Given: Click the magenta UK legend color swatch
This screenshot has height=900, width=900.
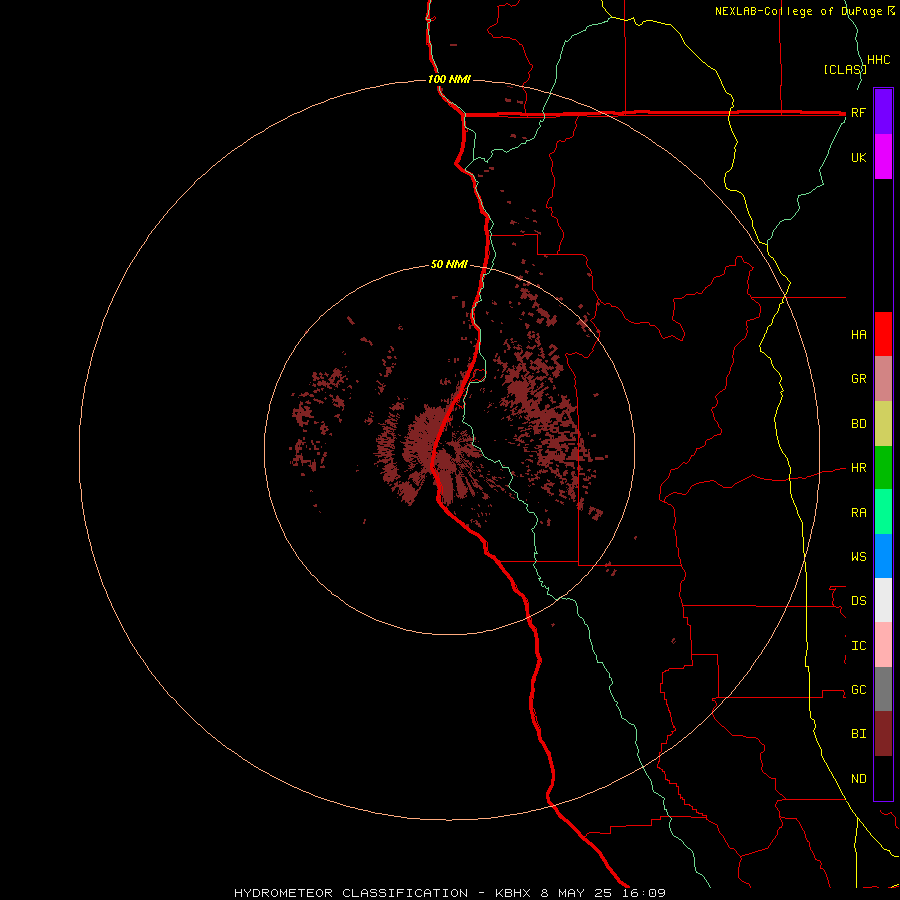Looking at the screenshot, I should pyautogui.click(x=883, y=156).
